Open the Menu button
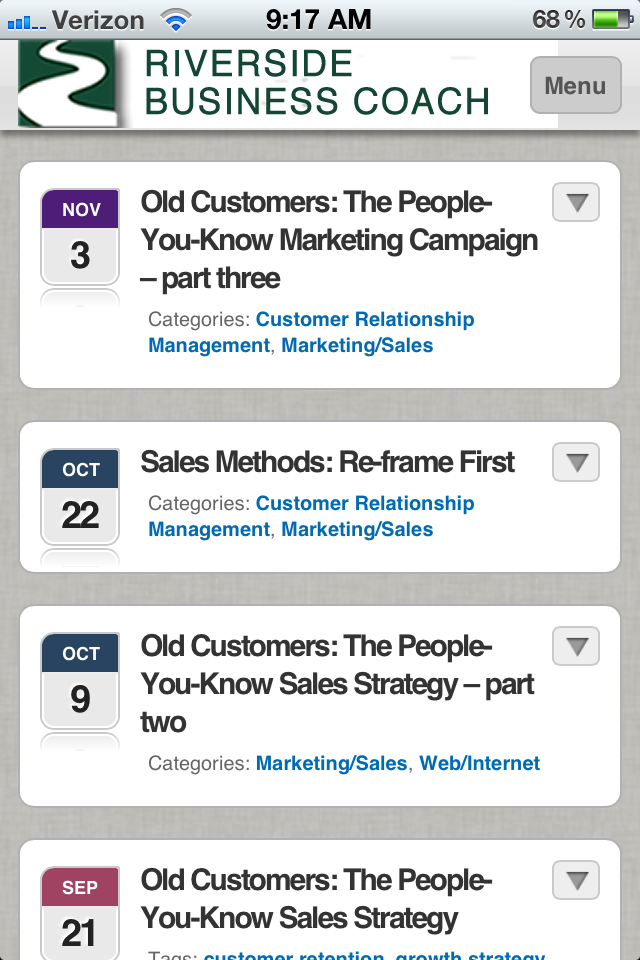 pyautogui.click(x=576, y=85)
